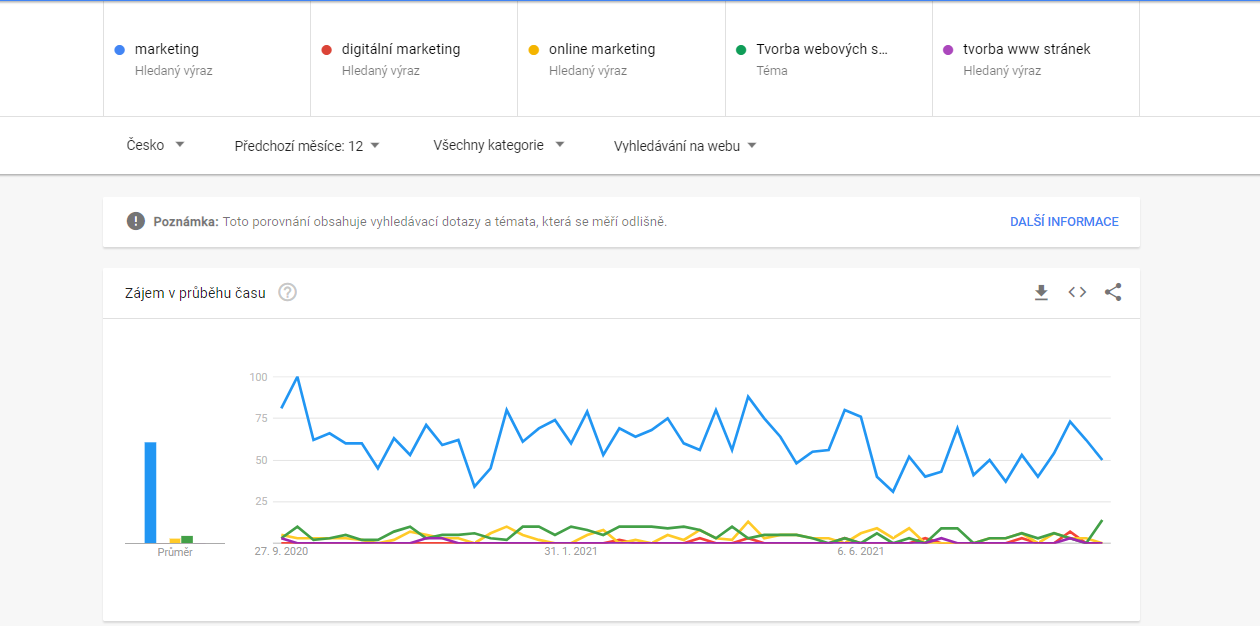
Task: Click the yellow dot for online marketing
Action: [534, 49]
